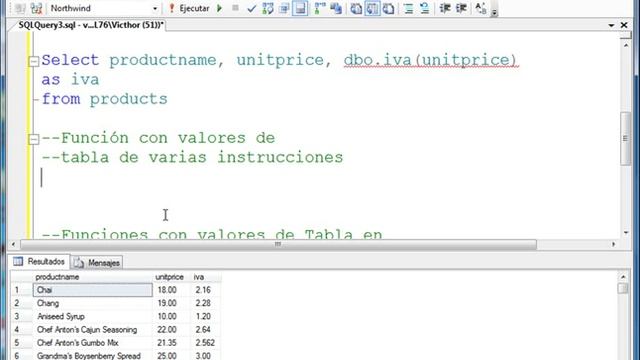640x360 pixels.
Task: Click the split-window handle above editor scrollbar
Action: pos(626,36)
